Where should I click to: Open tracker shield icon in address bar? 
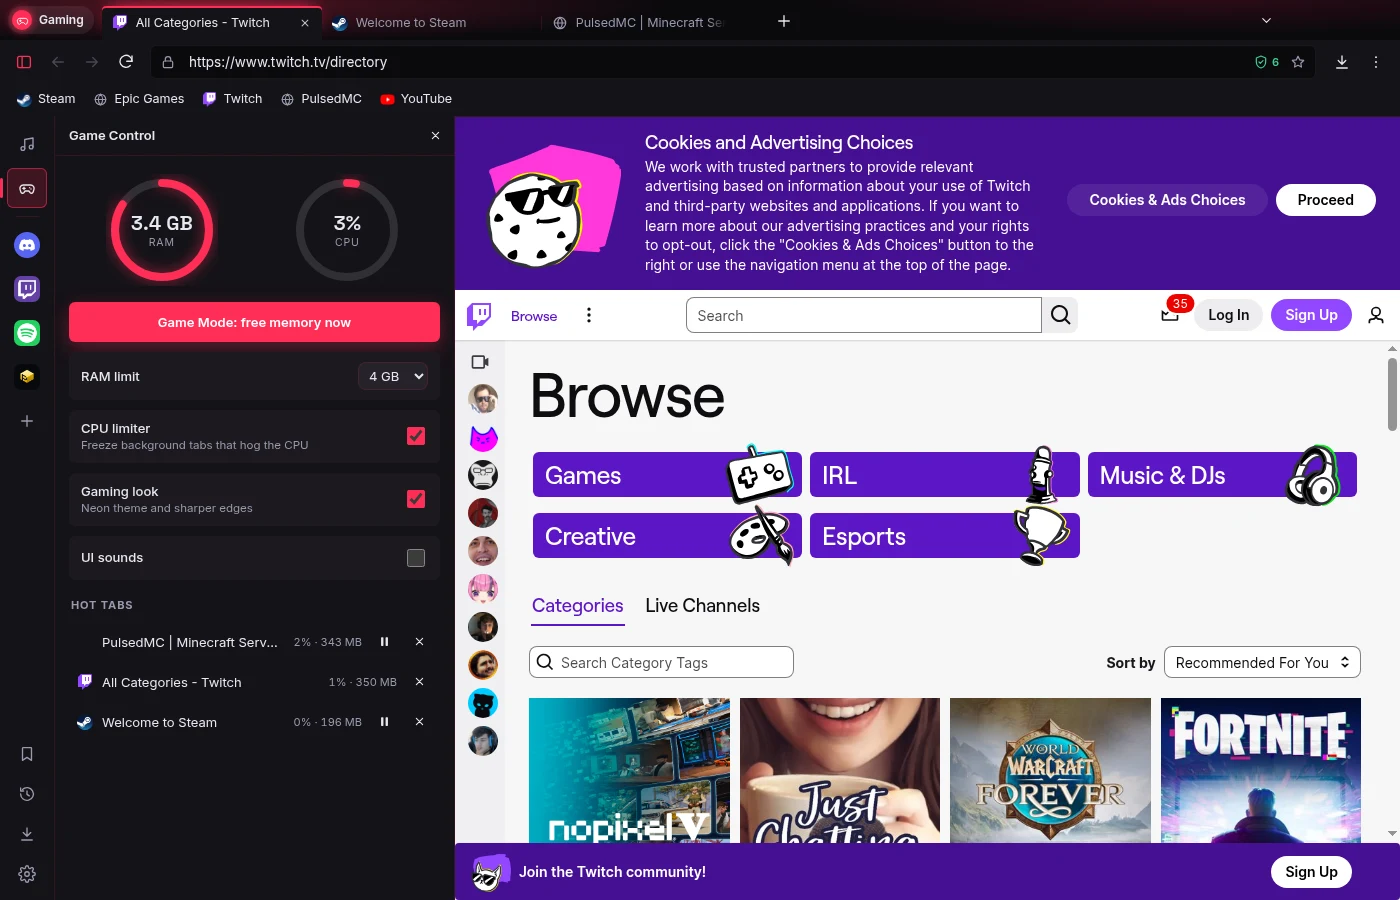click(x=1267, y=62)
